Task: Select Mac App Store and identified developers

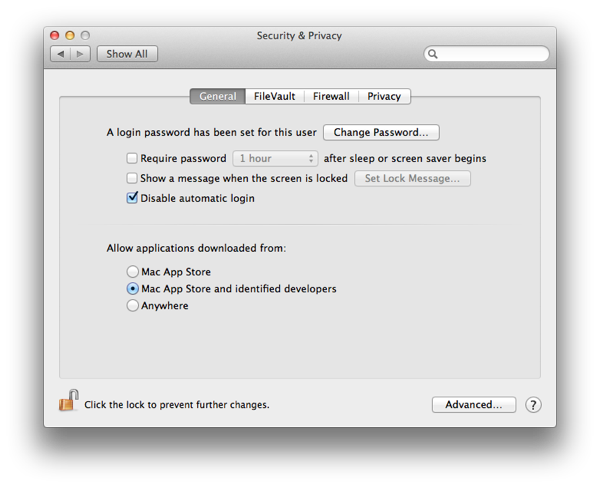Action: pos(133,289)
